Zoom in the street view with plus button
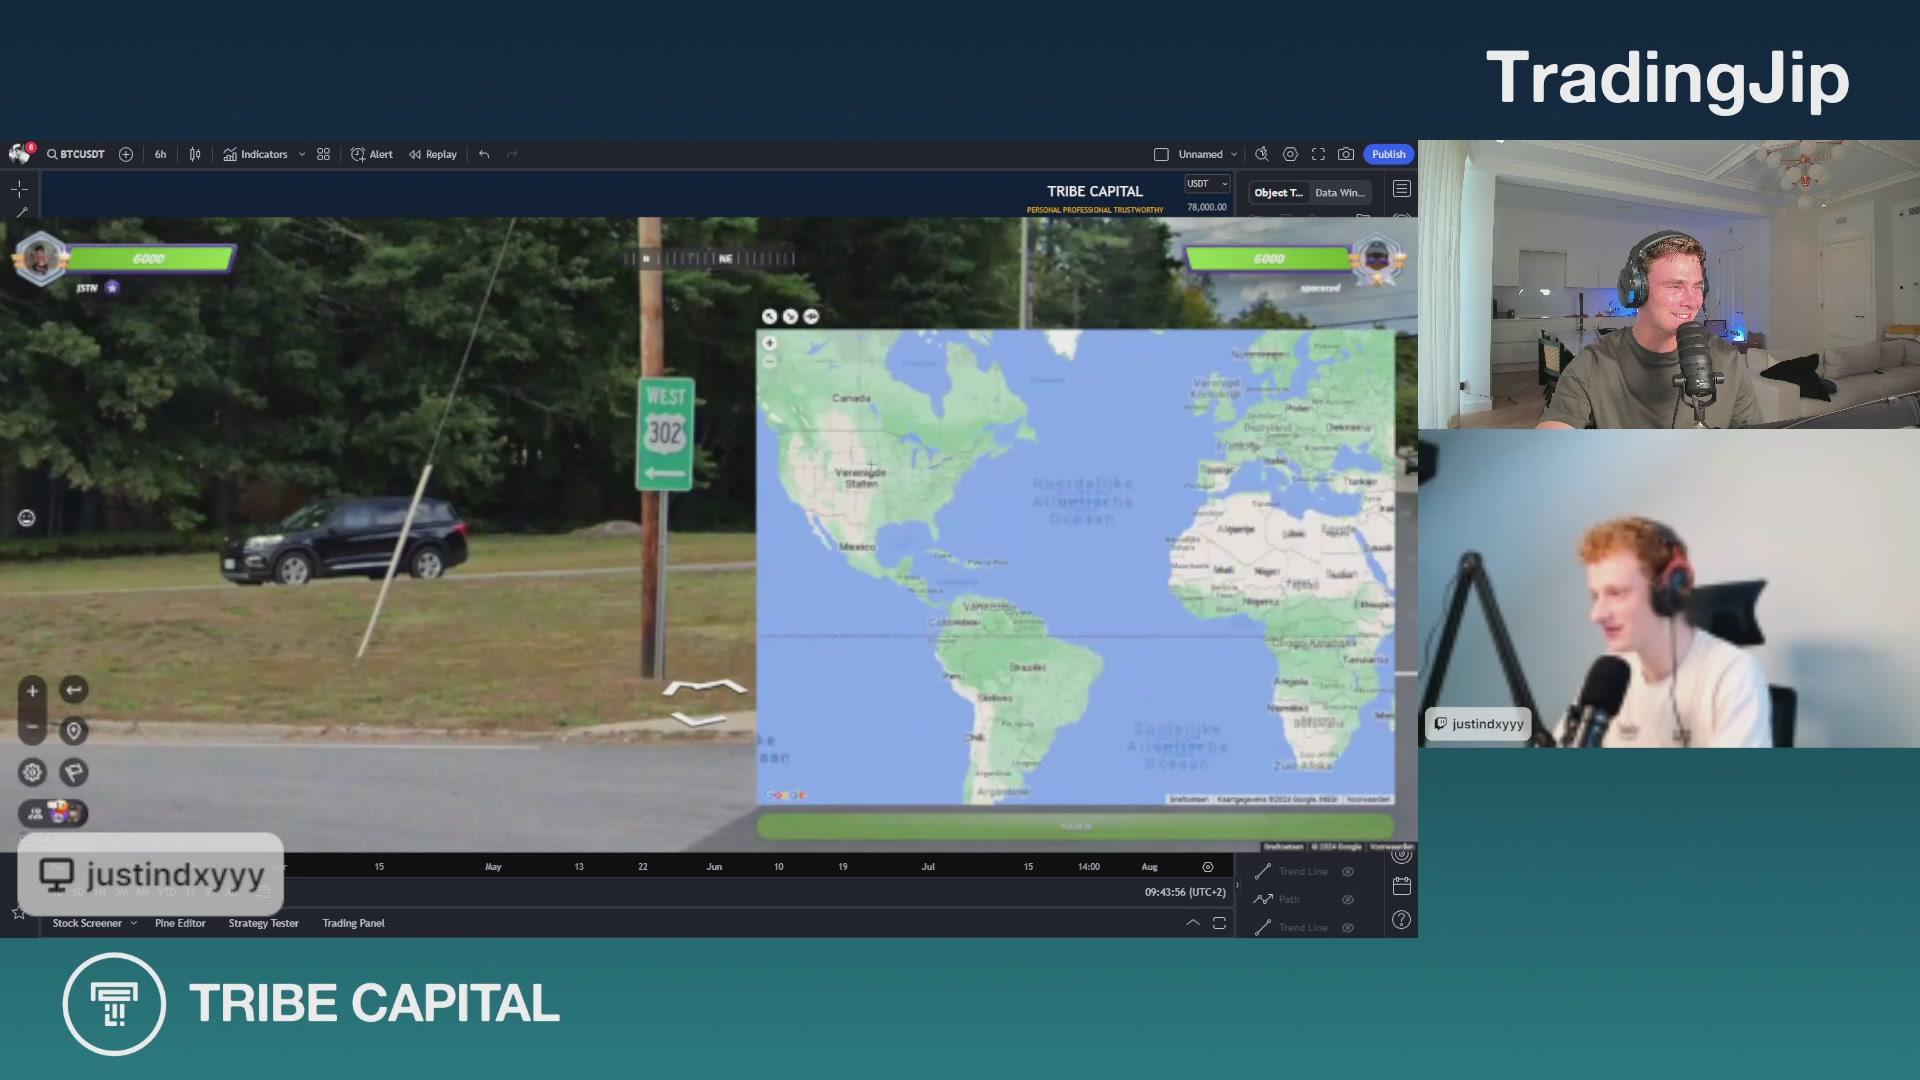Screen dimensions: 1920x1080 tap(32, 691)
